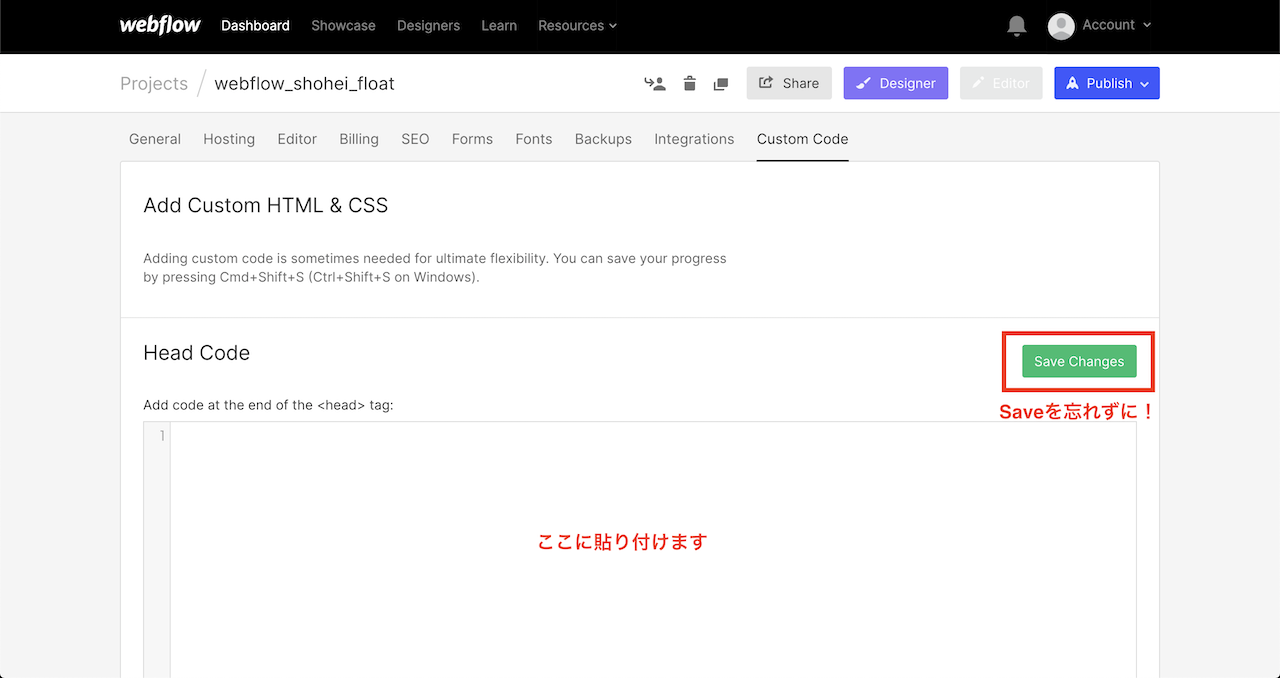
Task: Switch to the Backups tab
Action: (603, 139)
